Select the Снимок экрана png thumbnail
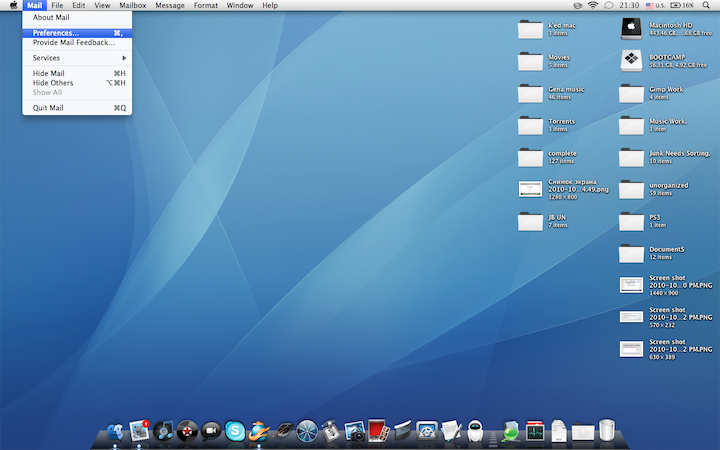720x450 pixels. (x=530, y=189)
